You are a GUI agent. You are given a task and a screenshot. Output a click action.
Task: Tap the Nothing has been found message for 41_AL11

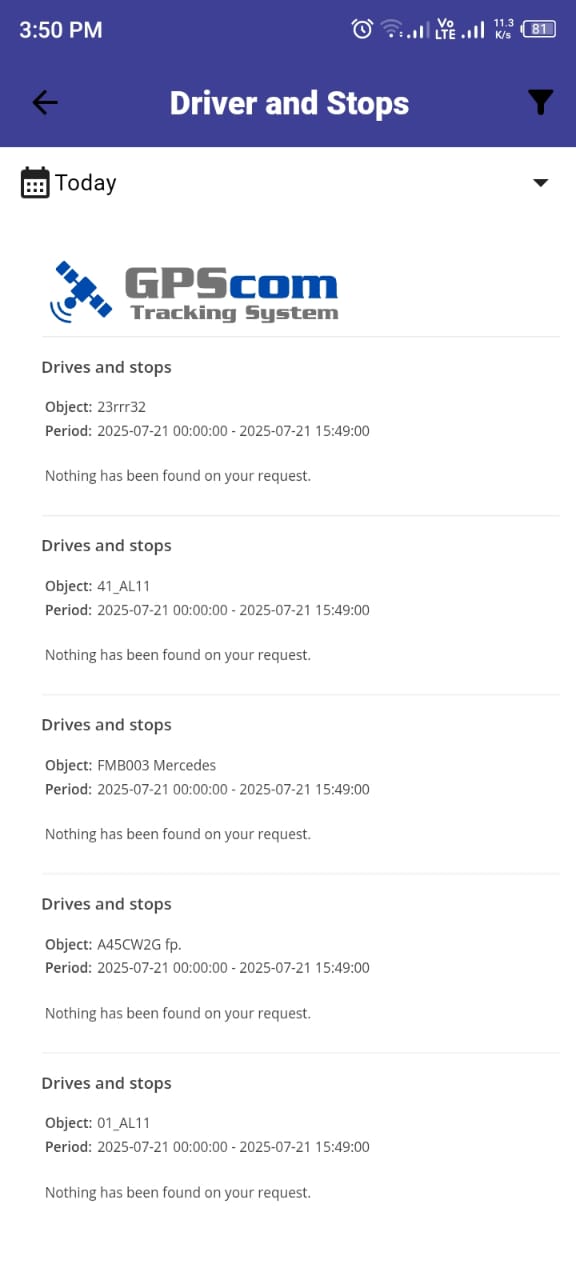(177, 655)
